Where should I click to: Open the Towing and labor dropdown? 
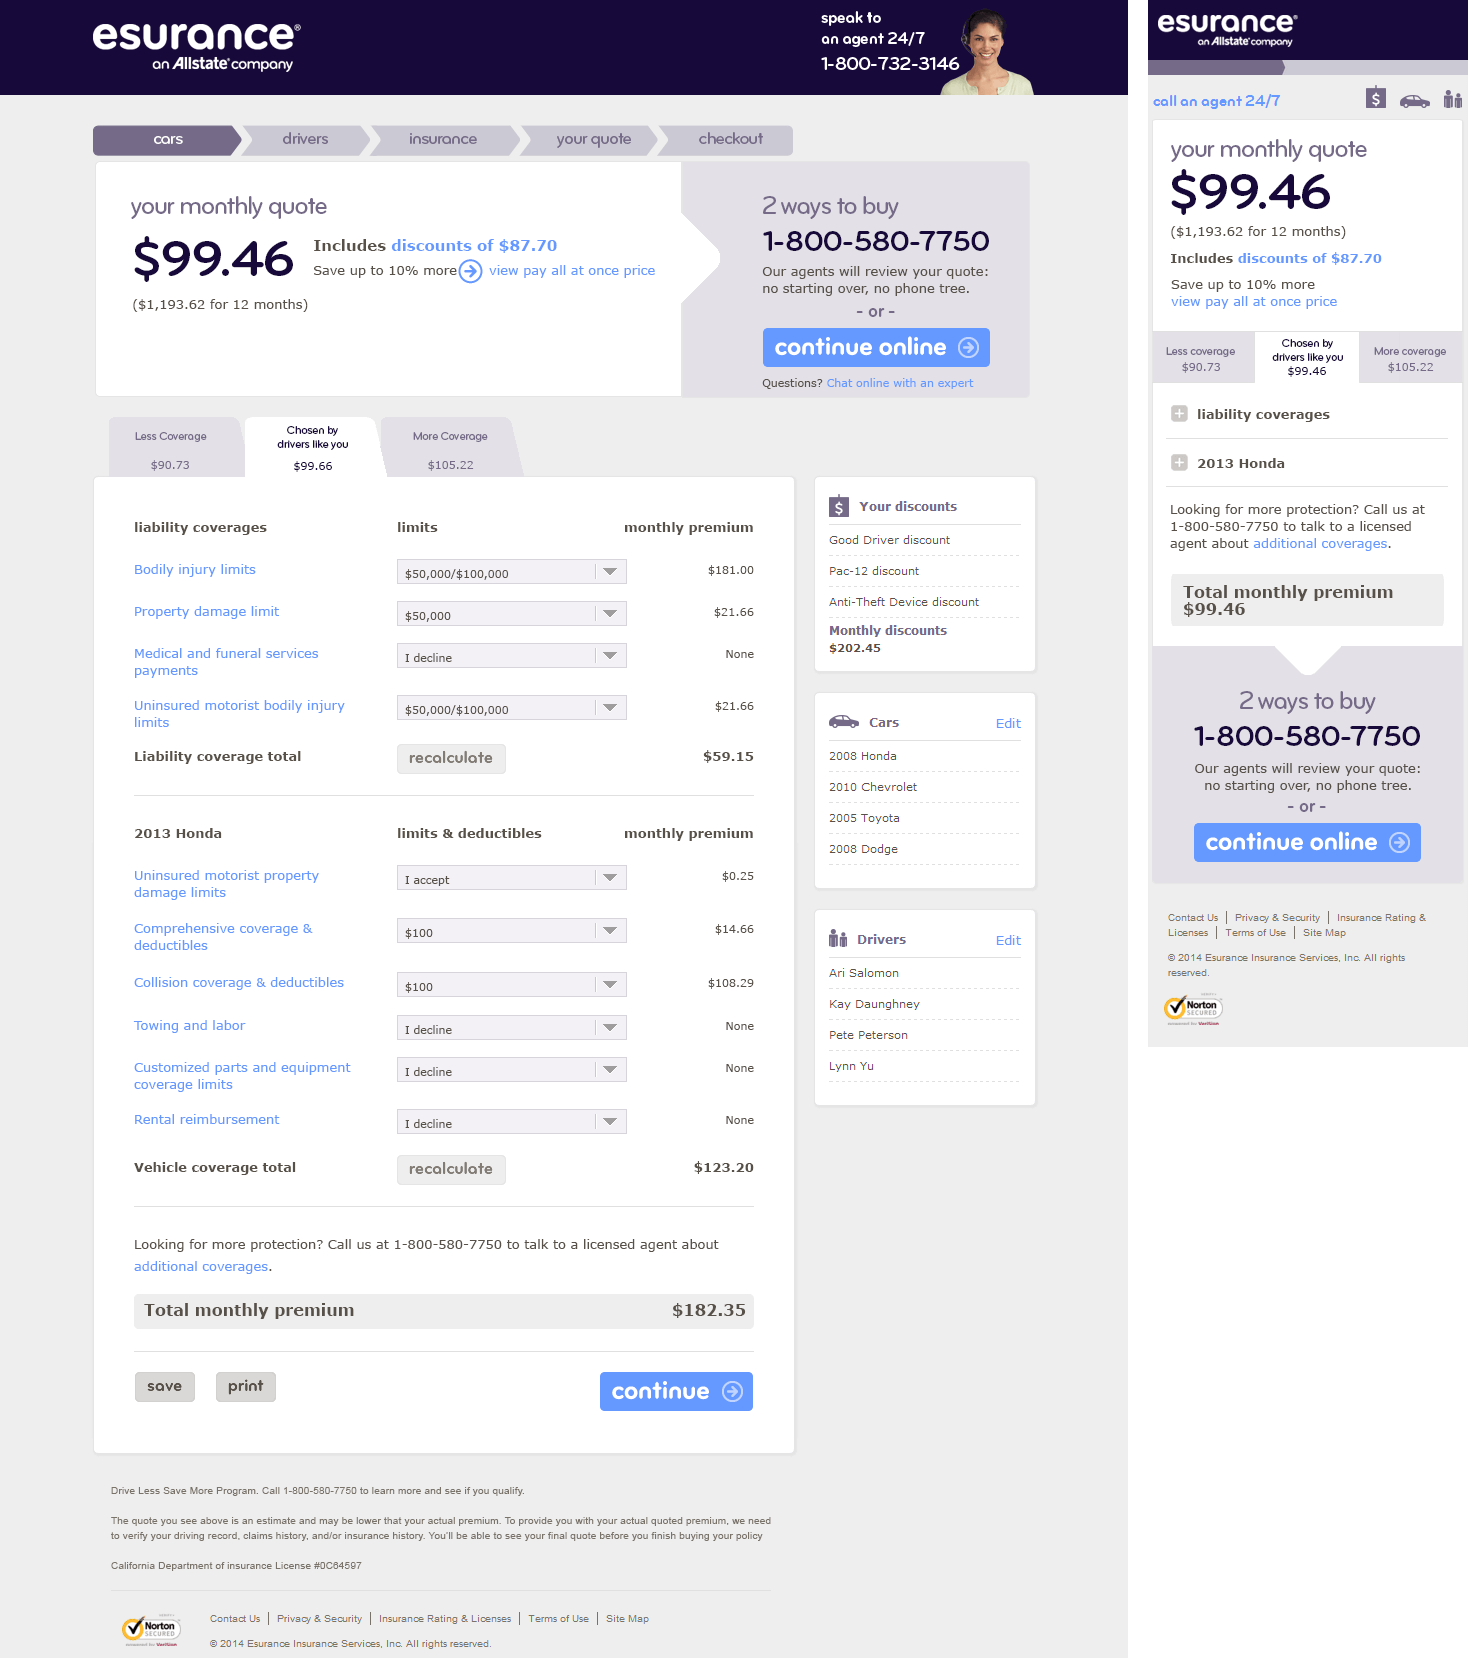[x=511, y=1028]
